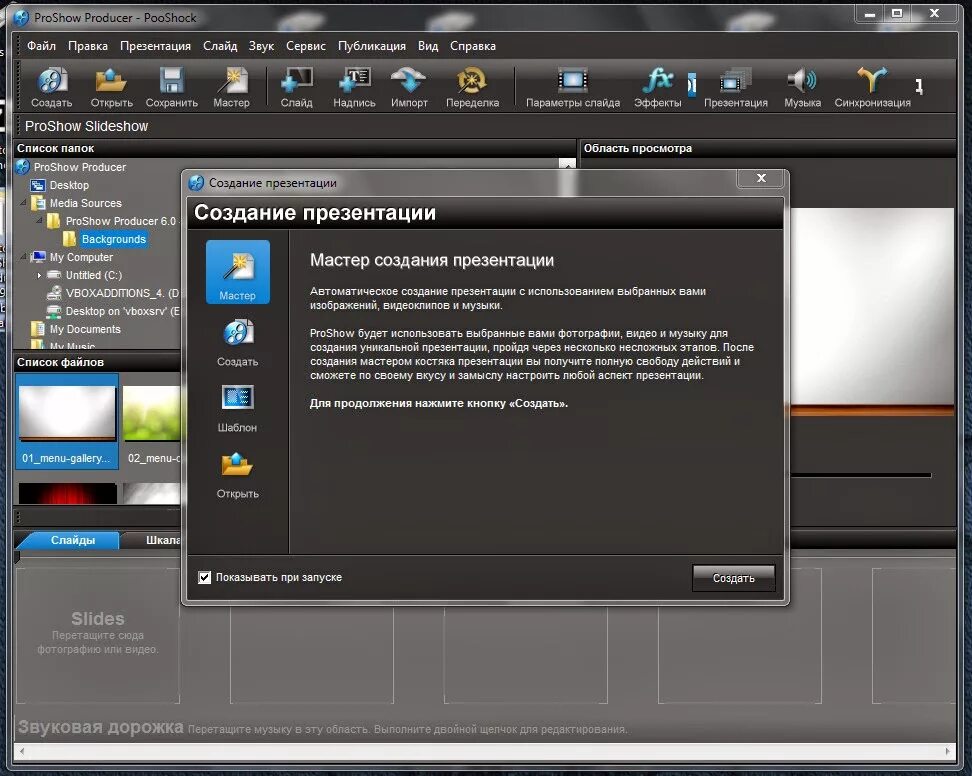Open the Звук menu

[261, 46]
